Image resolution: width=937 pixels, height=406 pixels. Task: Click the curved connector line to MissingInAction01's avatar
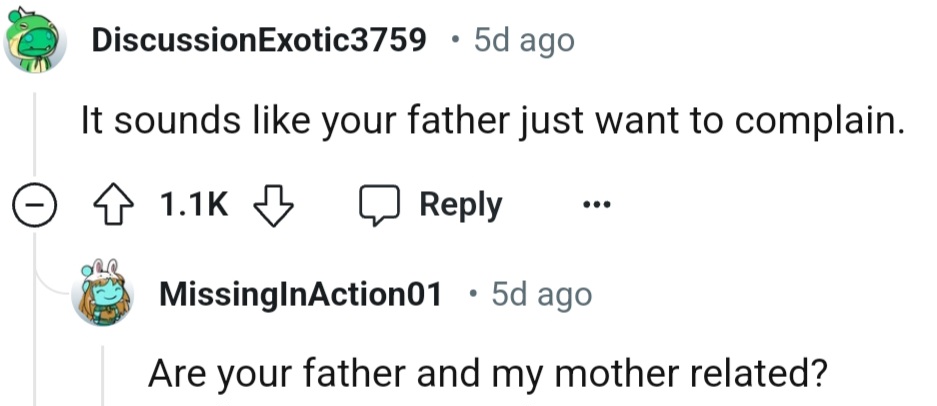coord(50,282)
